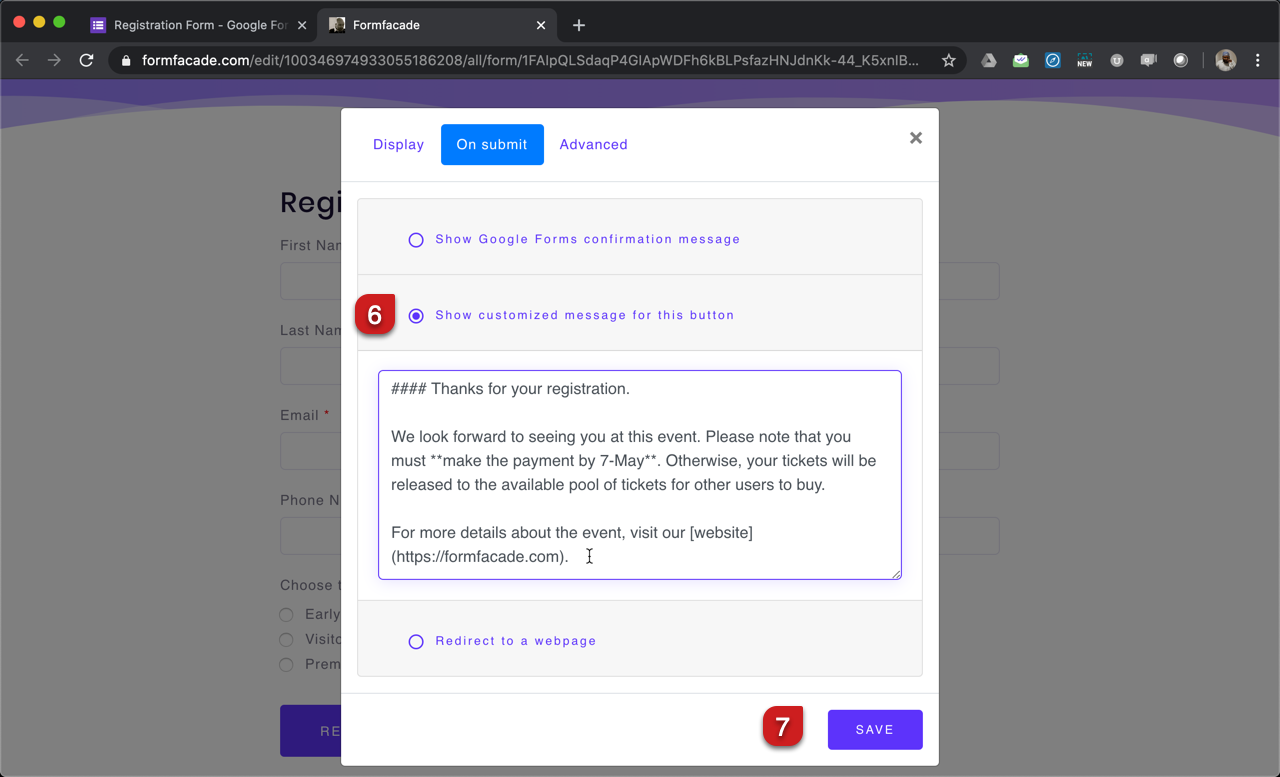Switch to the Registration Form browser tab
1280x777 pixels.
pyautogui.click(x=199, y=25)
